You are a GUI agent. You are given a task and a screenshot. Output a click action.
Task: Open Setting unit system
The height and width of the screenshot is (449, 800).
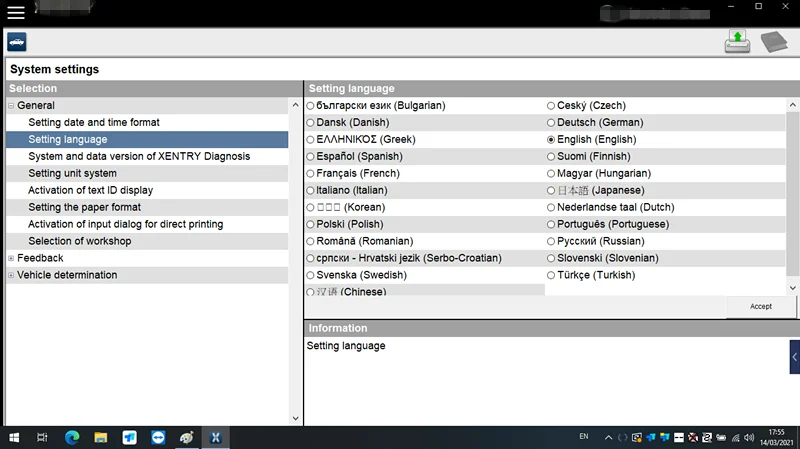pyautogui.click(x=72, y=173)
